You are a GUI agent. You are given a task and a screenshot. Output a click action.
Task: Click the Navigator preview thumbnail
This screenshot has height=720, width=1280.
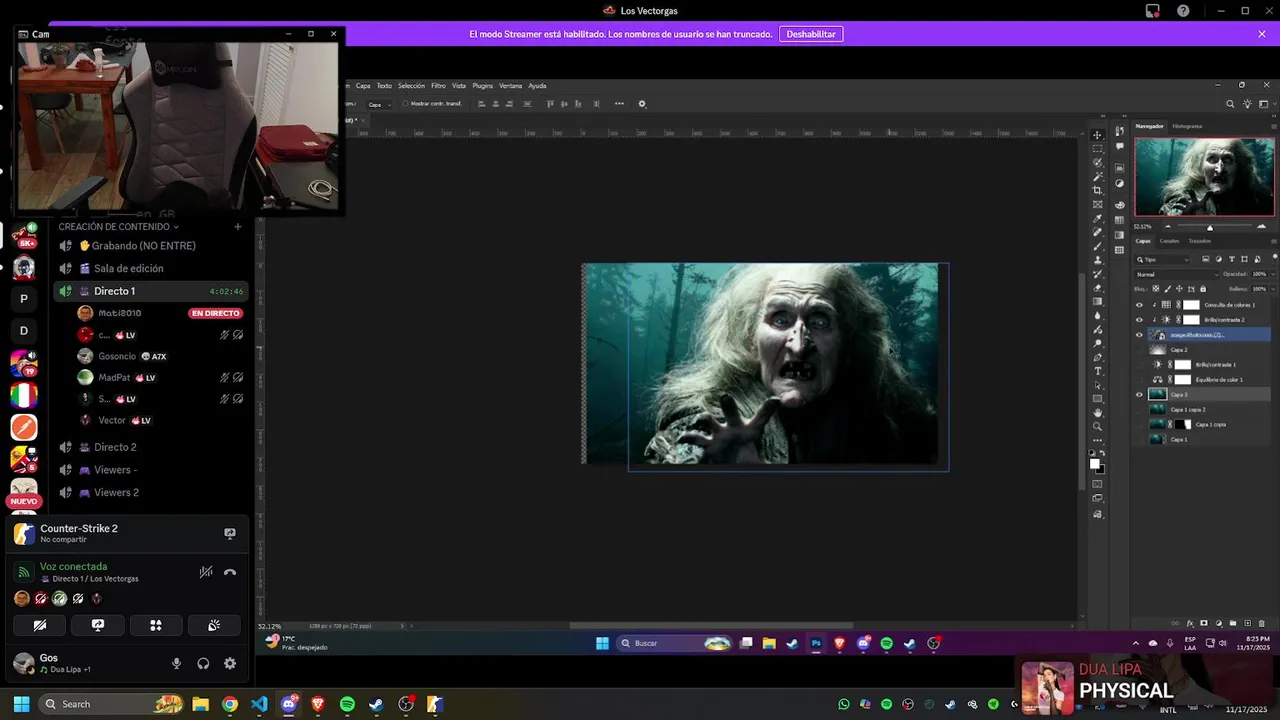(x=1204, y=176)
